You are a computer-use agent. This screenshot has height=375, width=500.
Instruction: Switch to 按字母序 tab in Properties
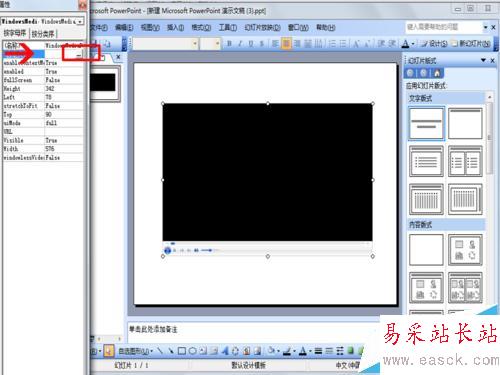[15, 33]
